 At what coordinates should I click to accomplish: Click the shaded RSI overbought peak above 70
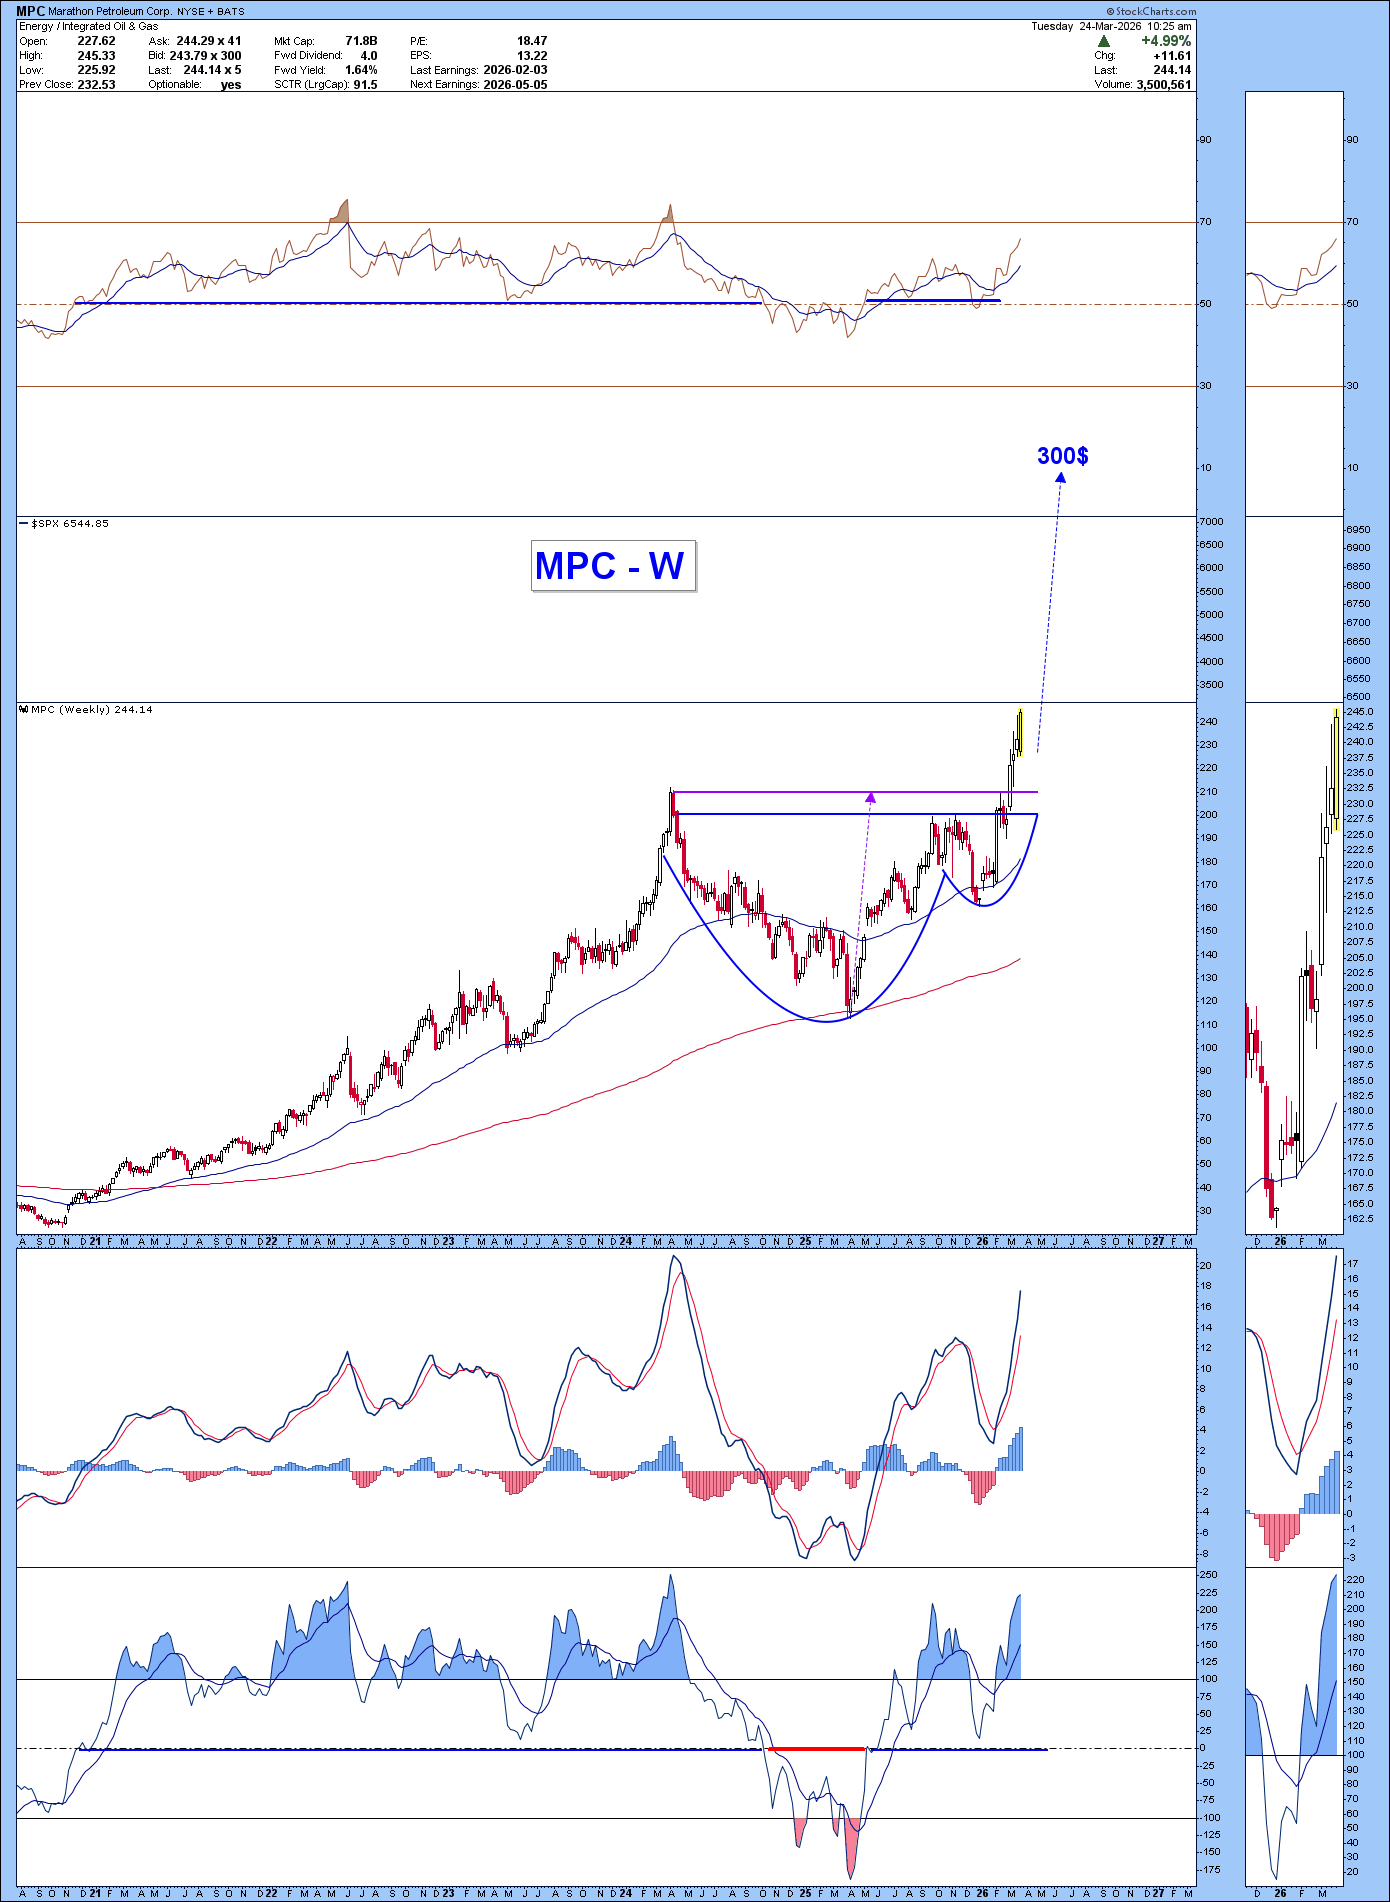tap(342, 210)
